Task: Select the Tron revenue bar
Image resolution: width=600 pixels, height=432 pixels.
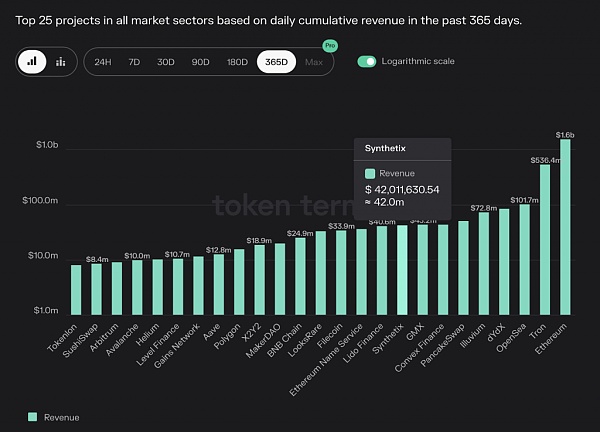Action: coord(545,238)
